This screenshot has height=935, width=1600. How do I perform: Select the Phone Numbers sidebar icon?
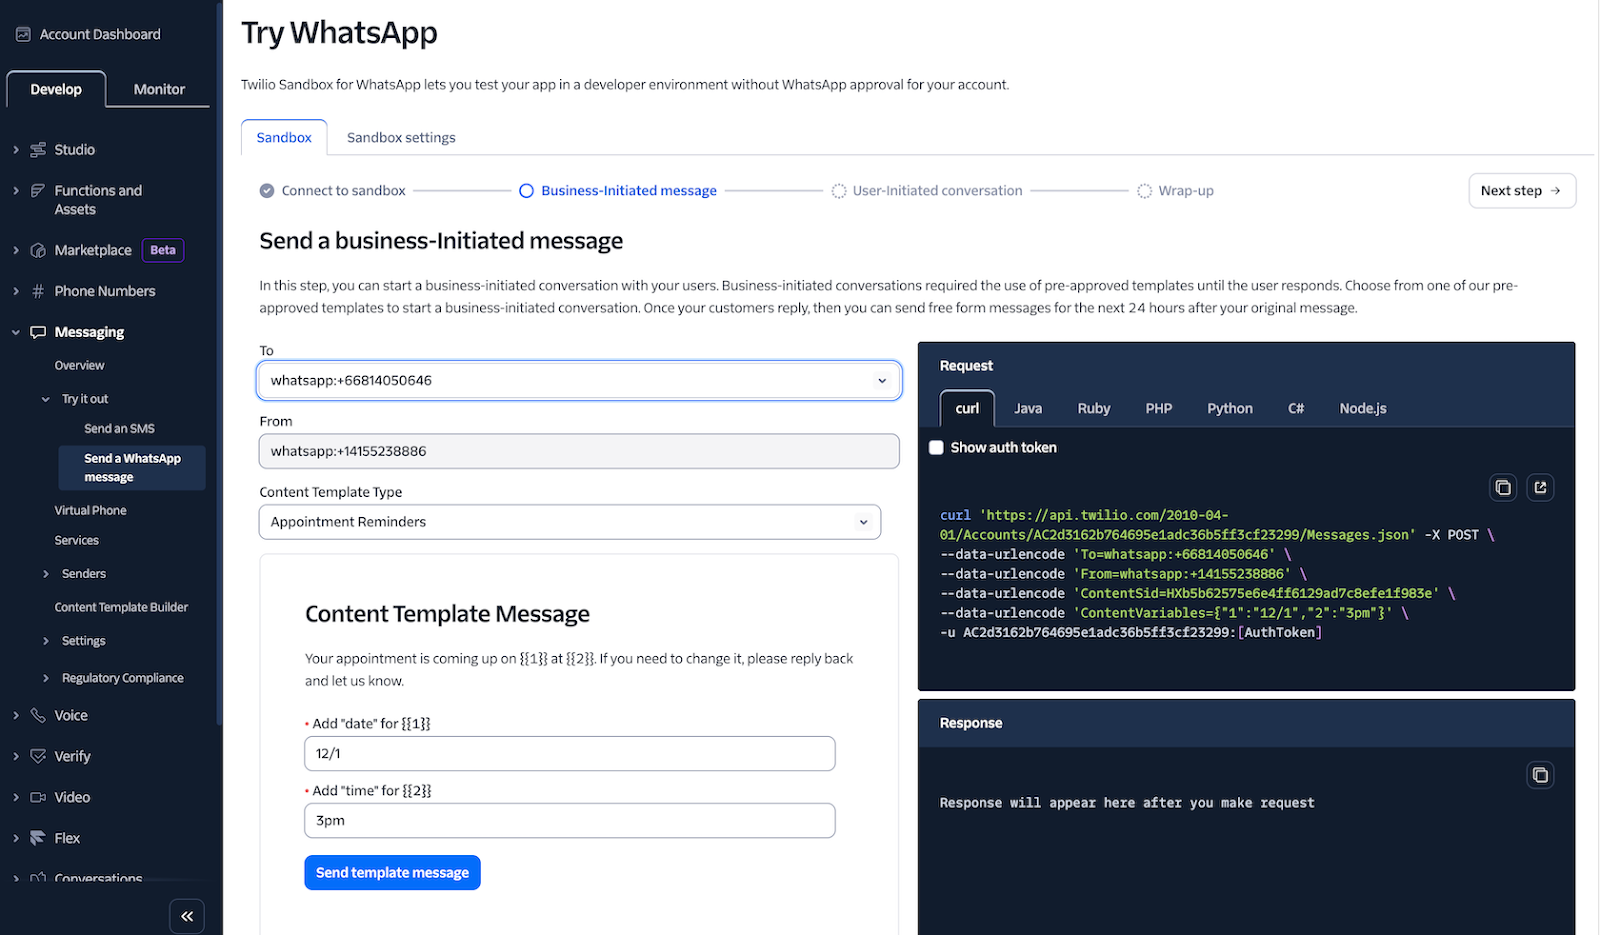pyautogui.click(x=38, y=290)
